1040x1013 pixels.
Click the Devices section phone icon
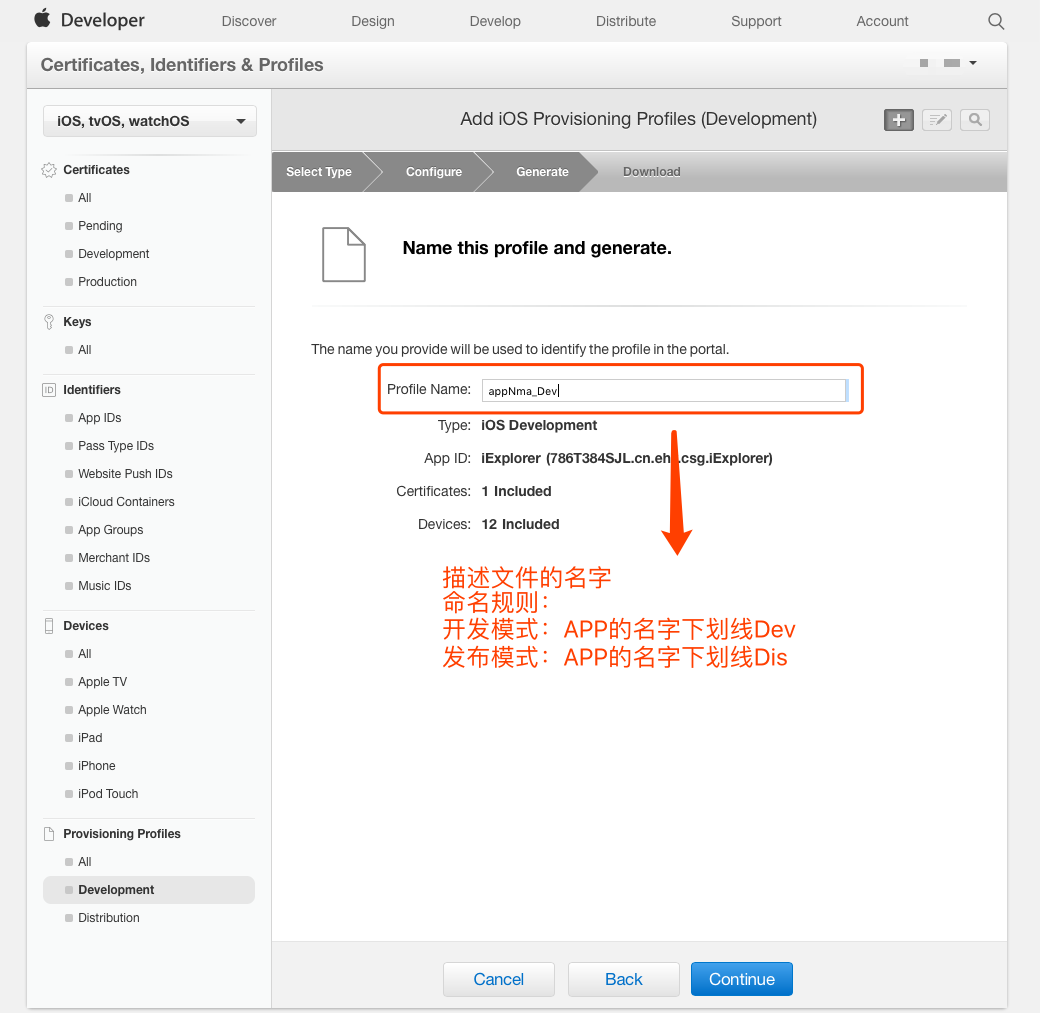[49, 626]
